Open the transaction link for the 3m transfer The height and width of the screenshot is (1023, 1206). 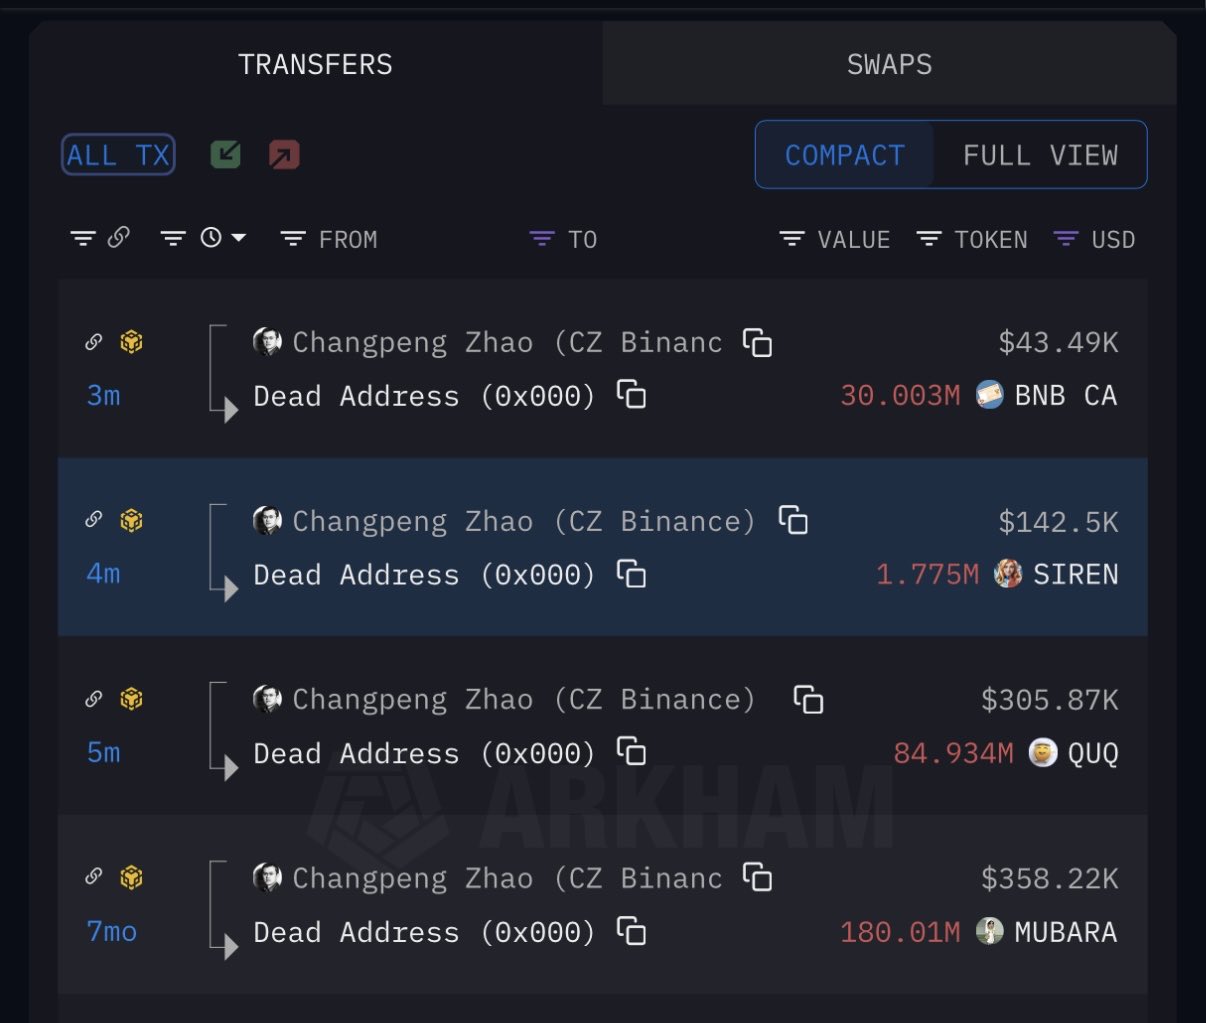point(93,342)
